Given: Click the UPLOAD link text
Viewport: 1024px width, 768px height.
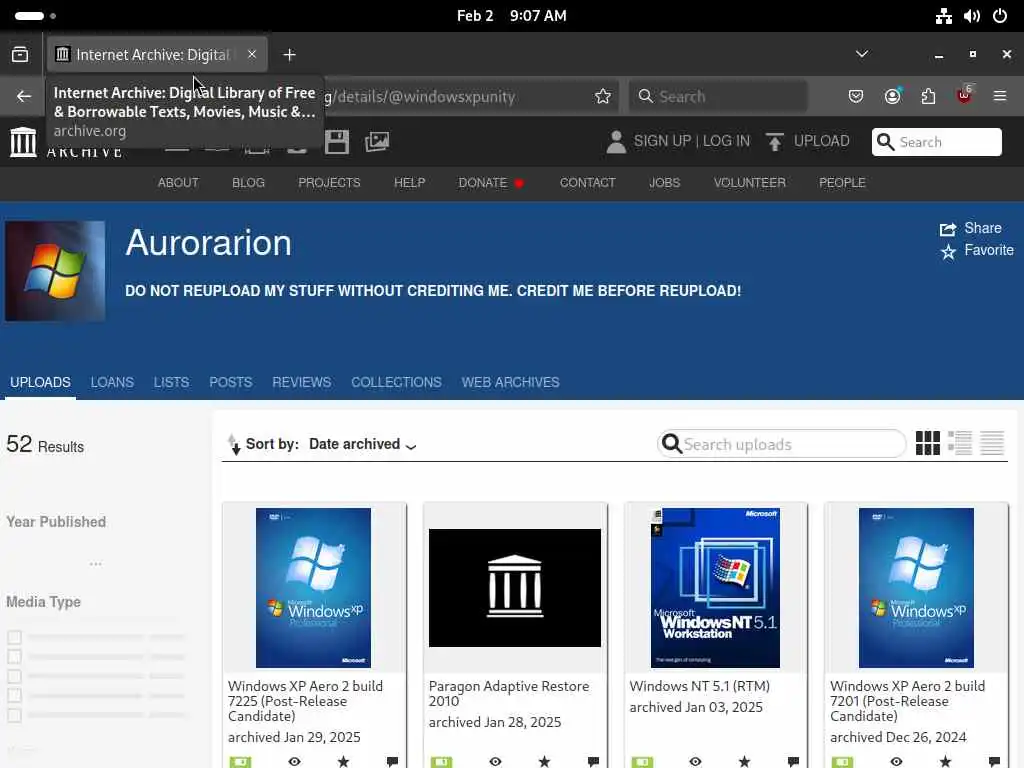Looking at the screenshot, I should click(822, 141).
